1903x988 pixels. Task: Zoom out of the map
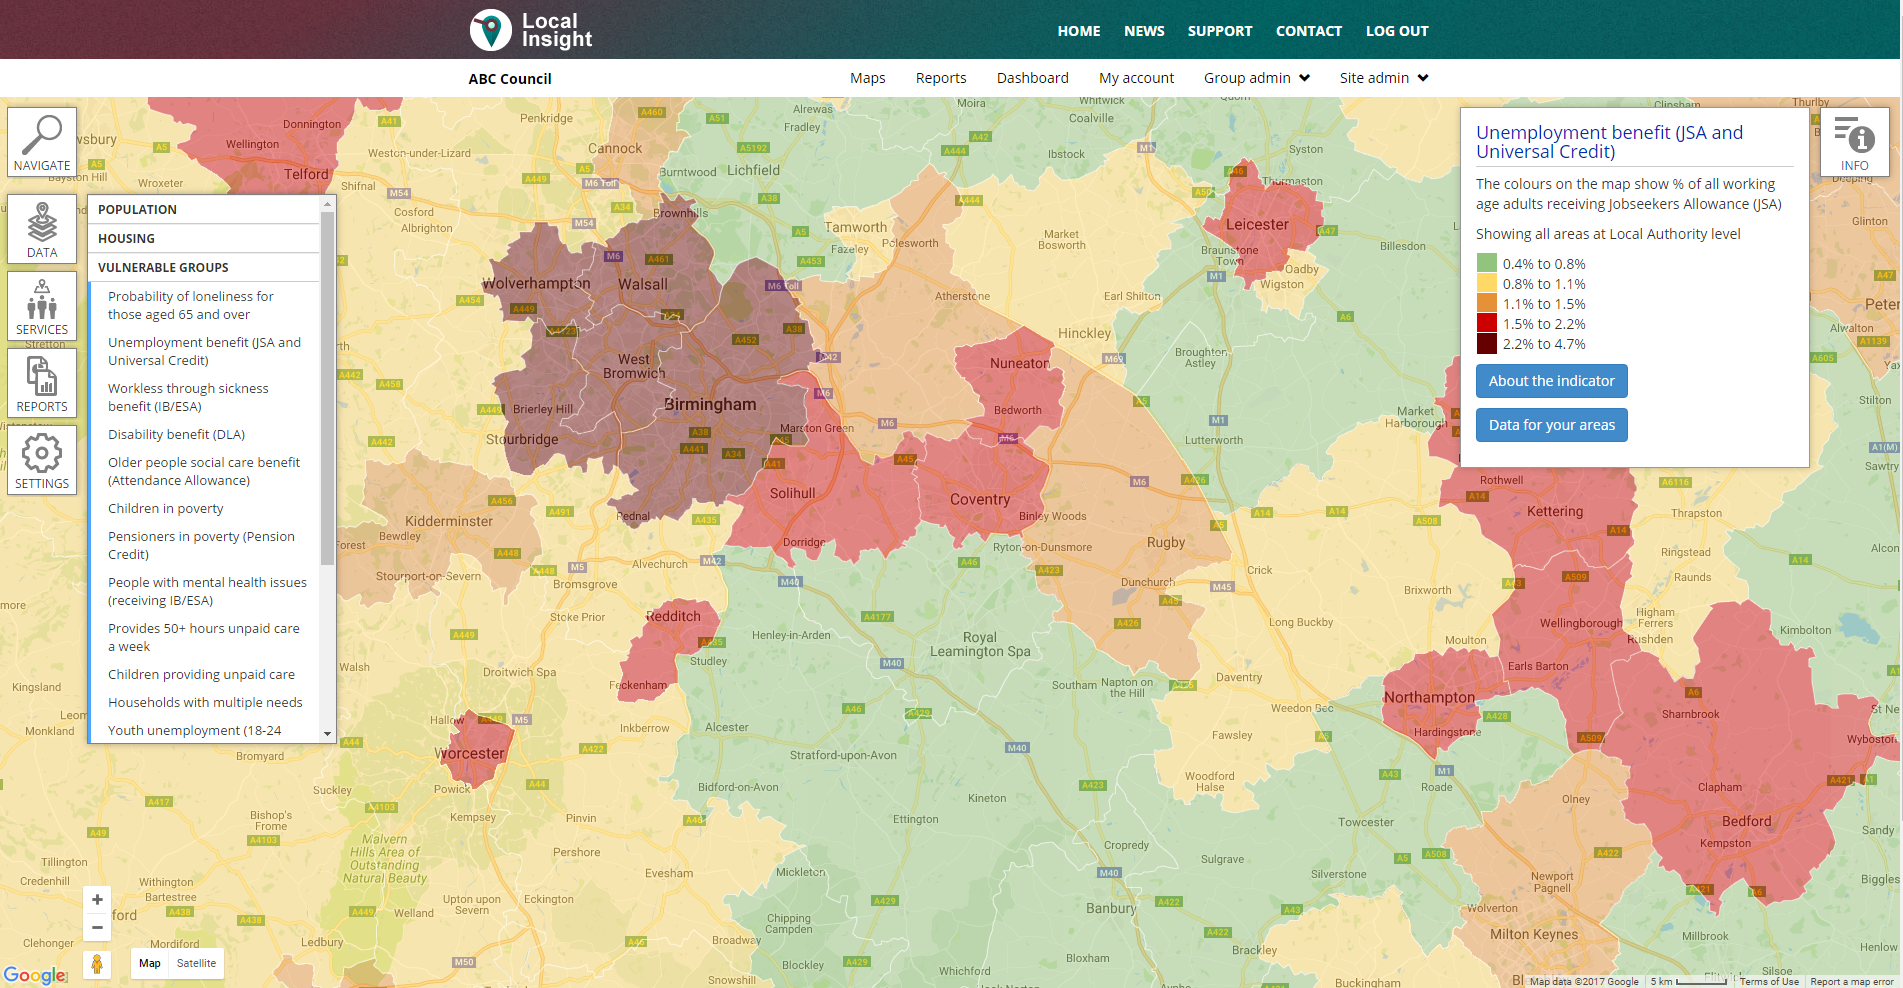pos(97,927)
